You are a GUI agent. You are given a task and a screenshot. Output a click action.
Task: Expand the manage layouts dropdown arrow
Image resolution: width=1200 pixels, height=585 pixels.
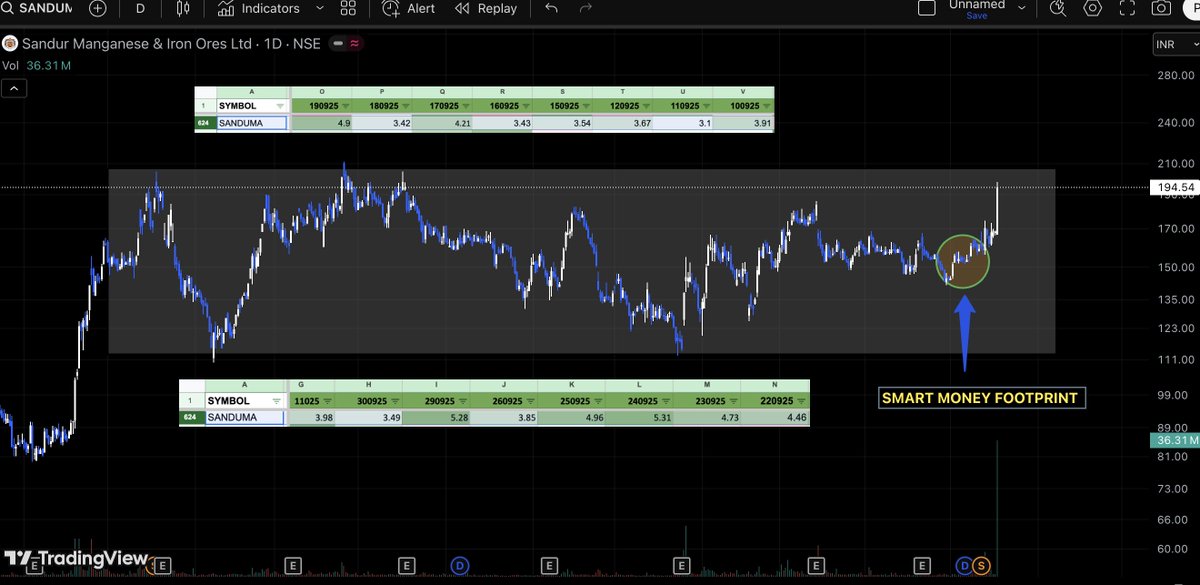pyautogui.click(x=1020, y=8)
